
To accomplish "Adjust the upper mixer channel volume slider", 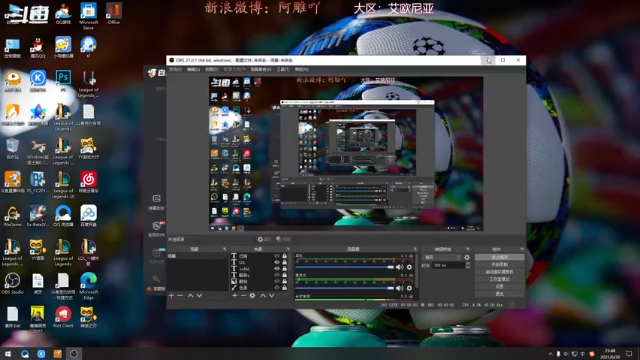I will point(344,267).
